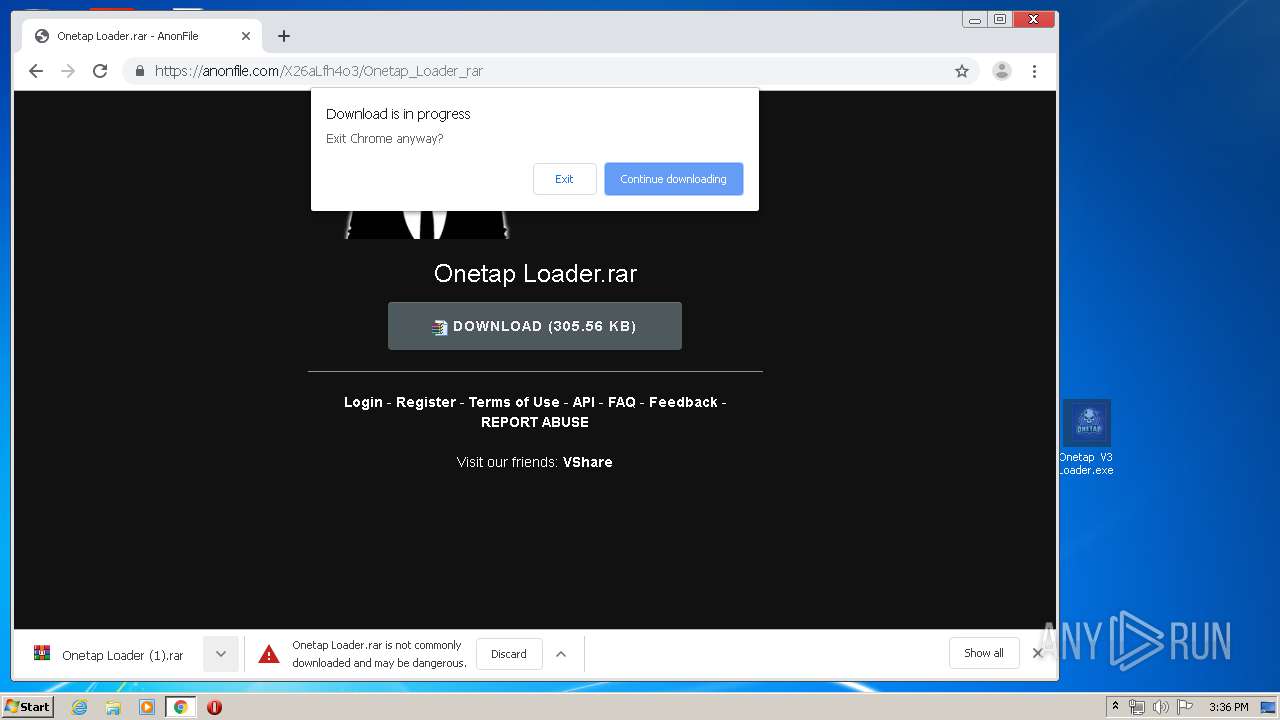The width and height of the screenshot is (1280, 720).
Task: Open the API link
Action: click(584, 402)
